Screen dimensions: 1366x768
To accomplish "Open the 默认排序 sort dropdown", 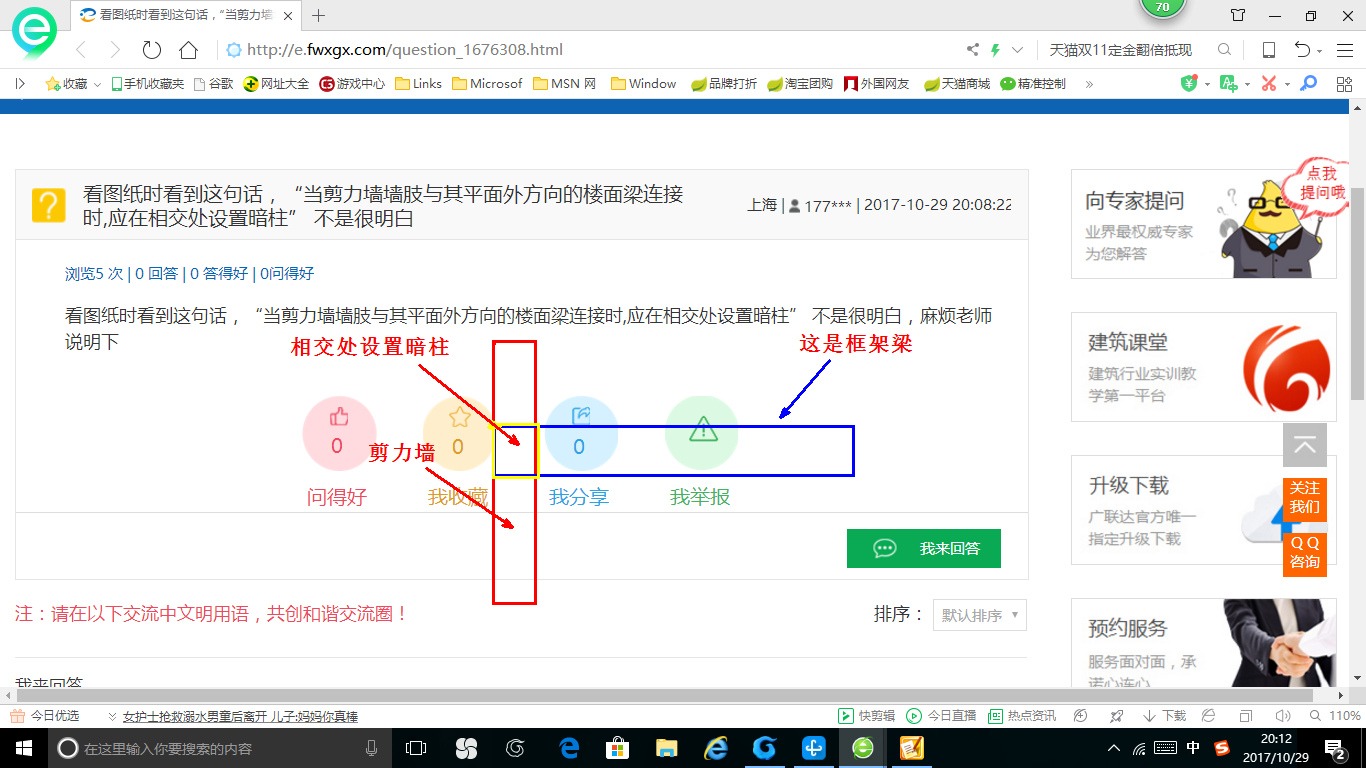I will 980,615.
